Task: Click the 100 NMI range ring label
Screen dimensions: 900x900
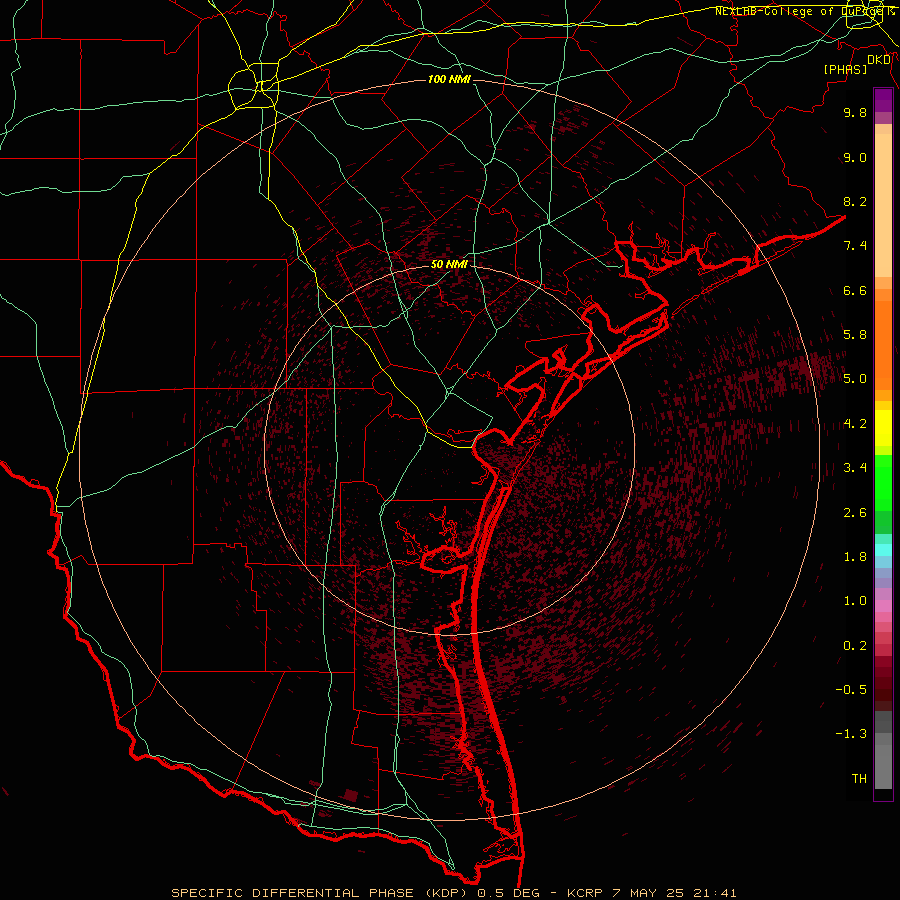Action: 449,79
